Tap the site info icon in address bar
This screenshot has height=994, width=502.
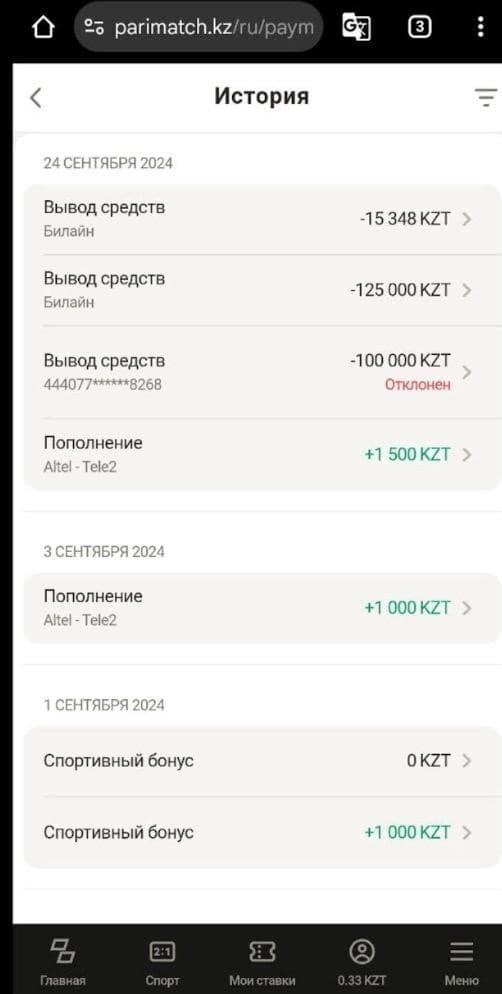[94, 27]
